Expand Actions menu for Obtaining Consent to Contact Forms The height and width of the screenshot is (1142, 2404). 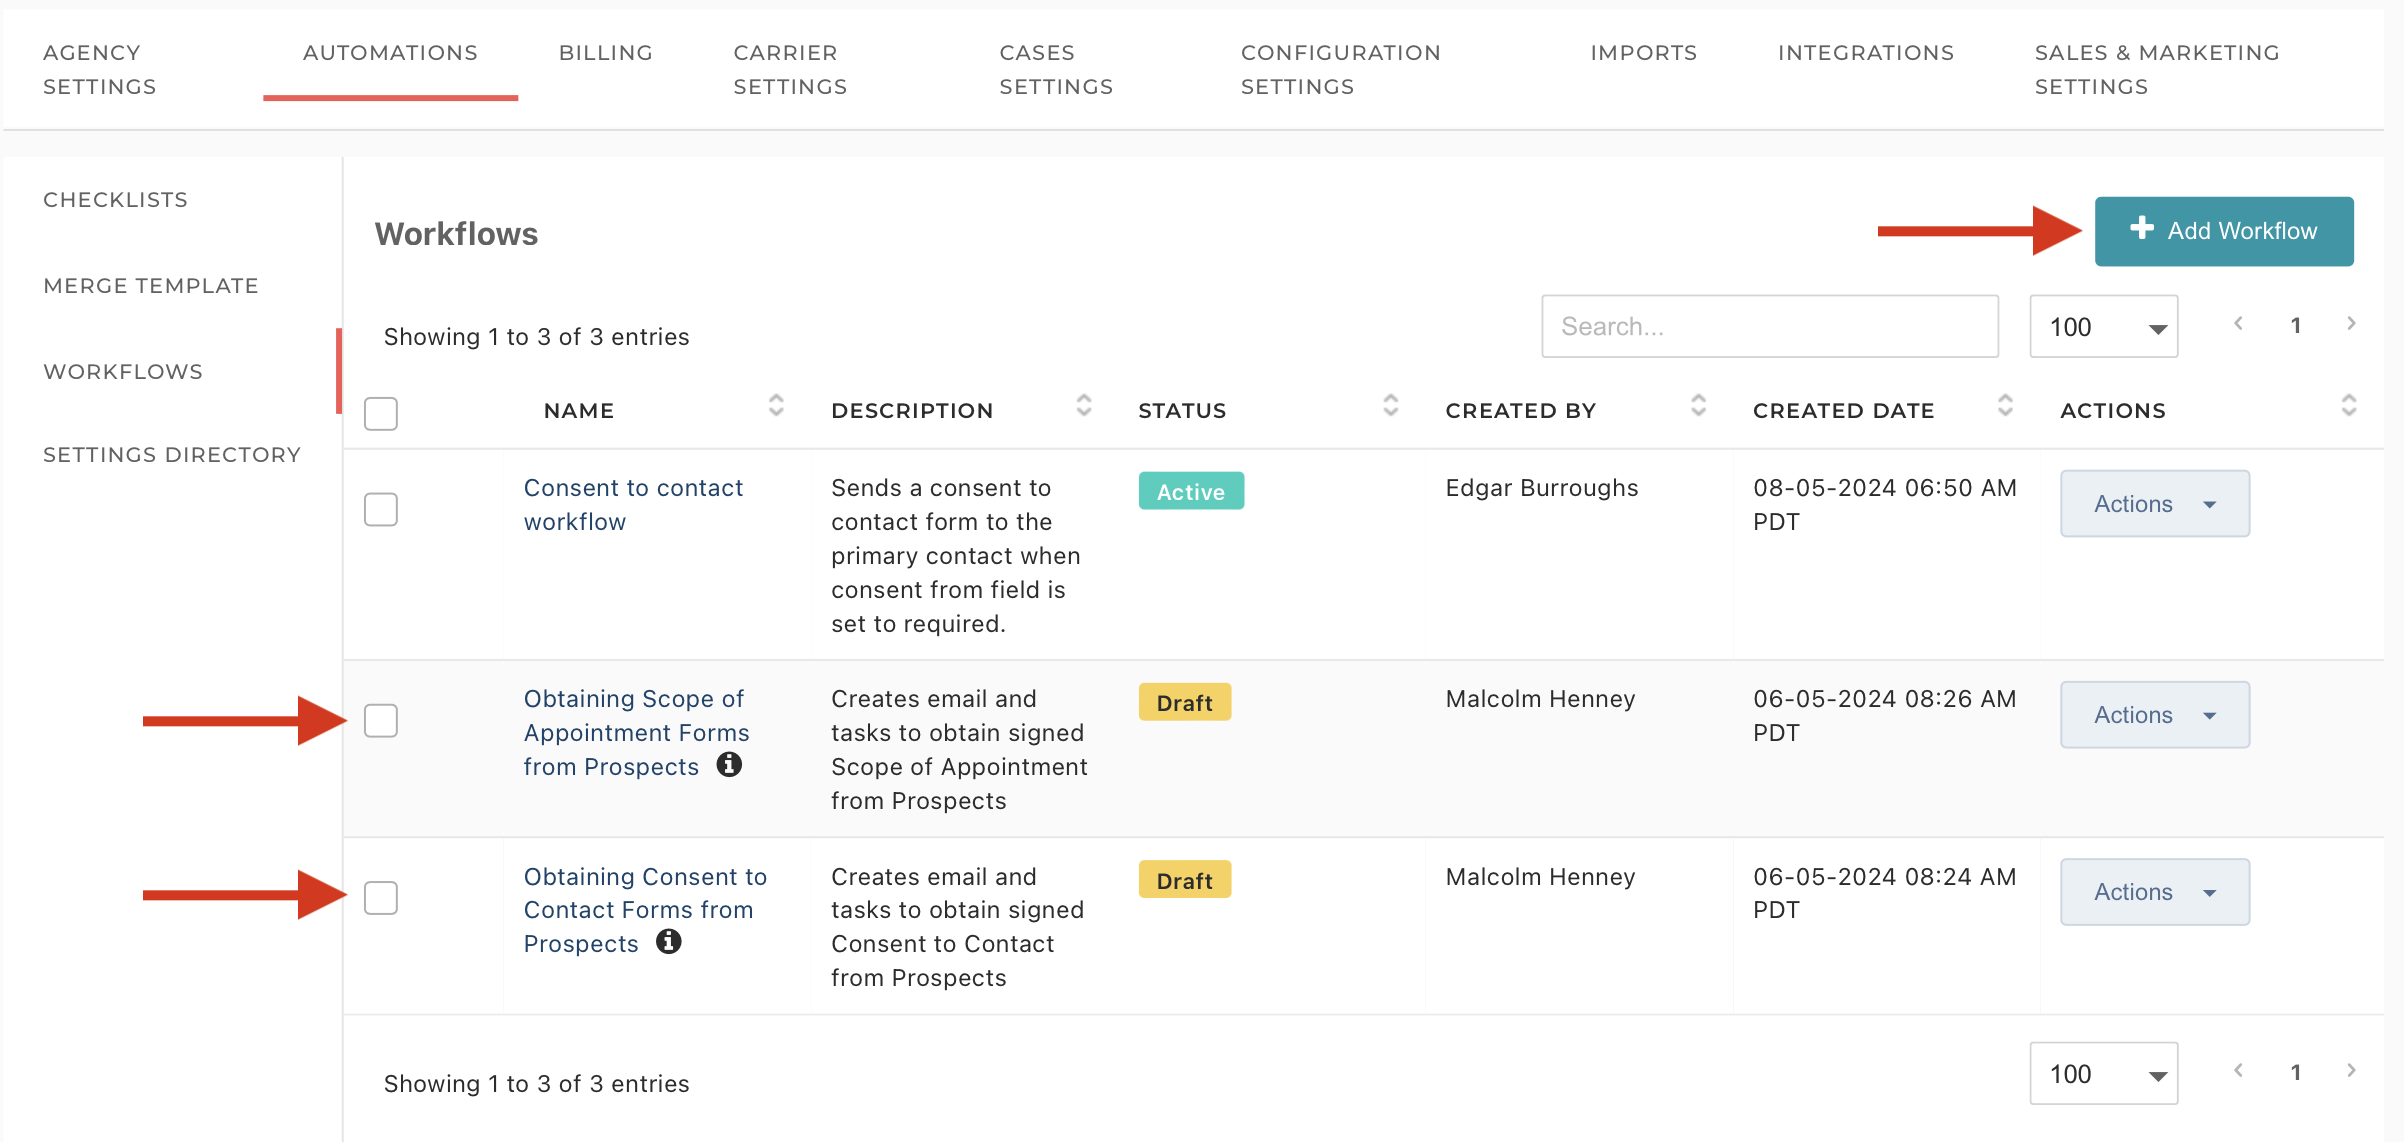pyautogui.click(x=2154, y=891)
